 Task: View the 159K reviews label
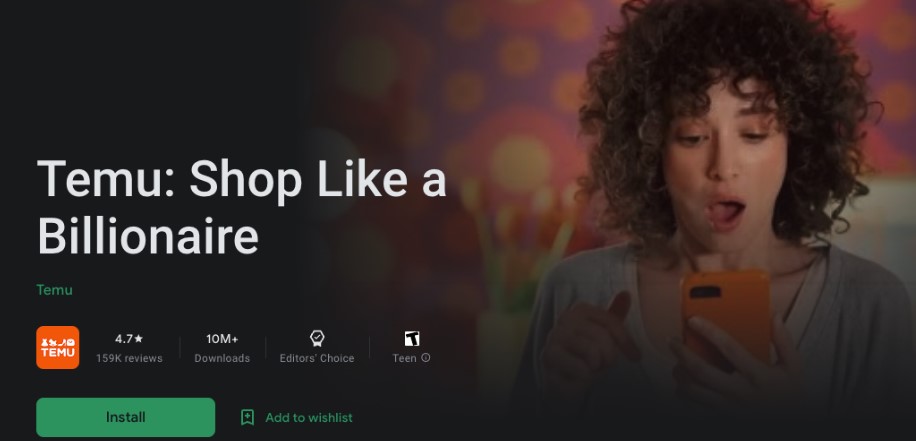tap(129, 359)
